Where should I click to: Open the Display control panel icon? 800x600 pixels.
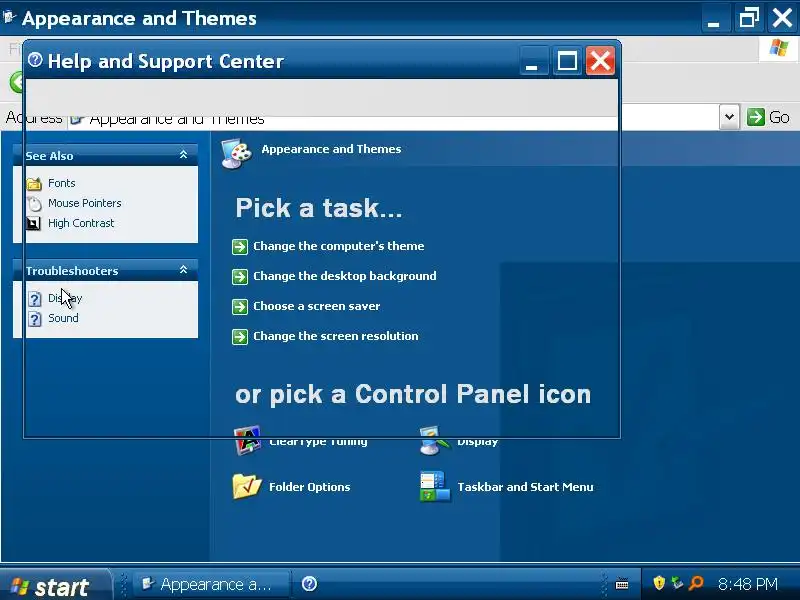(435, 440)
